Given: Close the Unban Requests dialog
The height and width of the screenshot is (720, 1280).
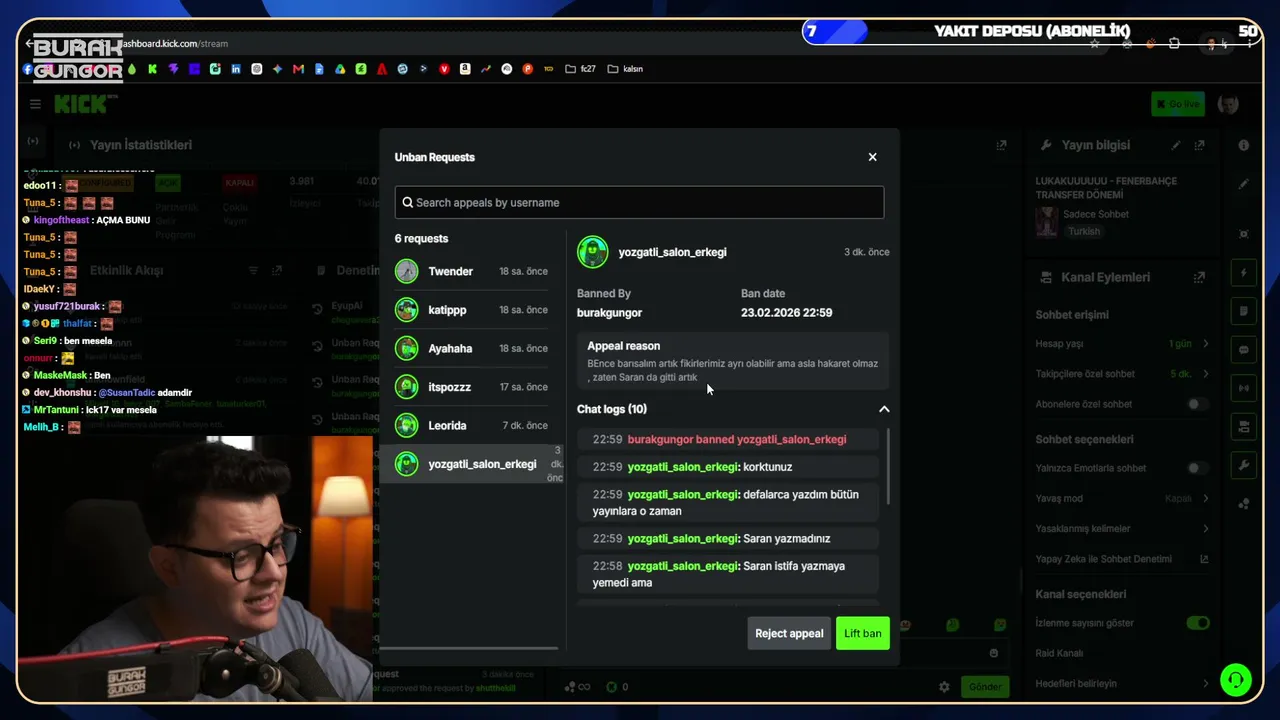Looking at the screenshot, I should pos(872,157).
